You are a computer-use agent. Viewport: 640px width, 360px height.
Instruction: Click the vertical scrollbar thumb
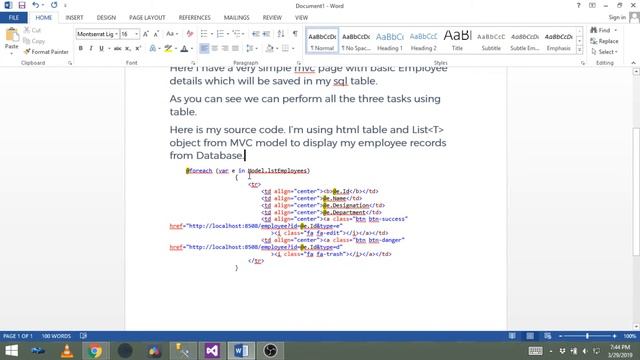(636, 192)
